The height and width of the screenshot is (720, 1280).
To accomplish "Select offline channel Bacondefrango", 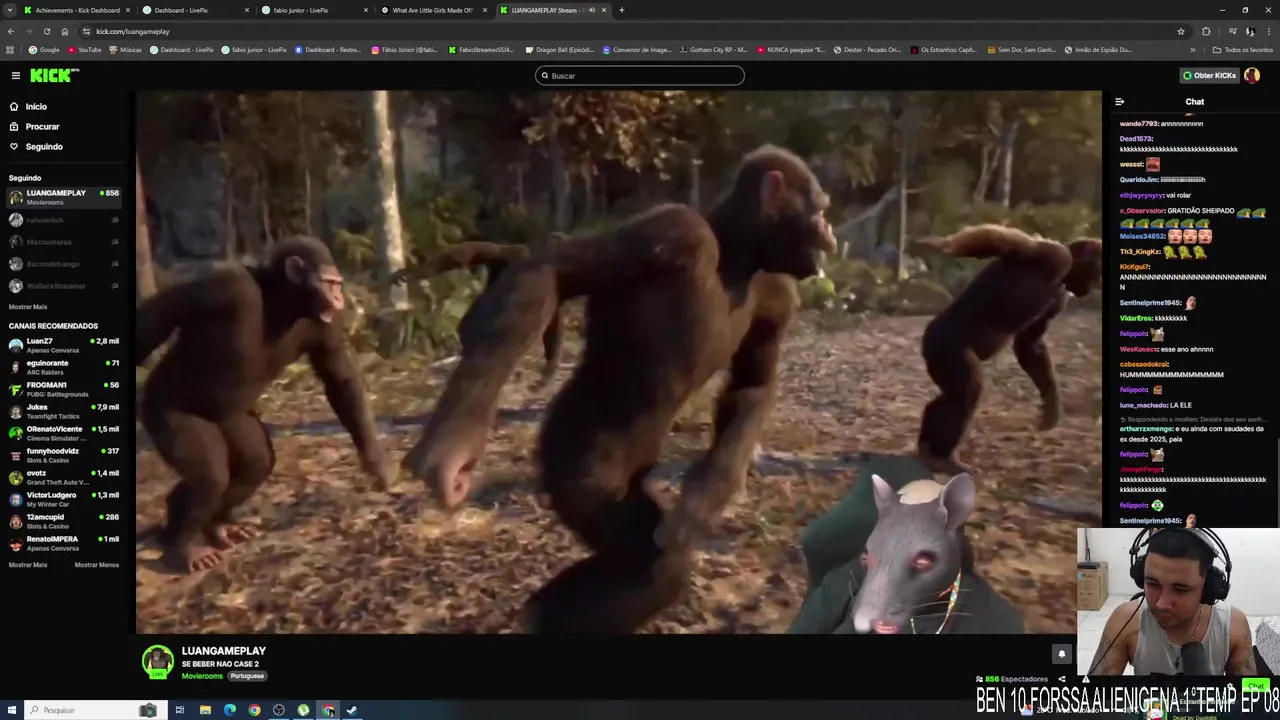I will click(64, 264).
